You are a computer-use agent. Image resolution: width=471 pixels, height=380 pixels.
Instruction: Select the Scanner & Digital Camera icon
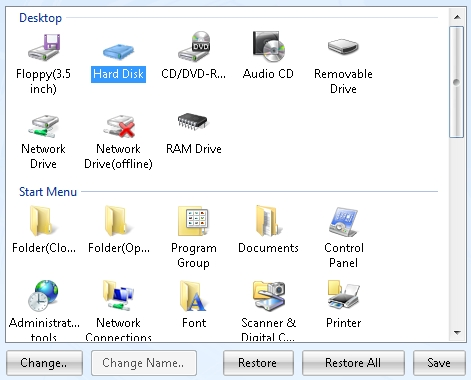tap(269, 296)
